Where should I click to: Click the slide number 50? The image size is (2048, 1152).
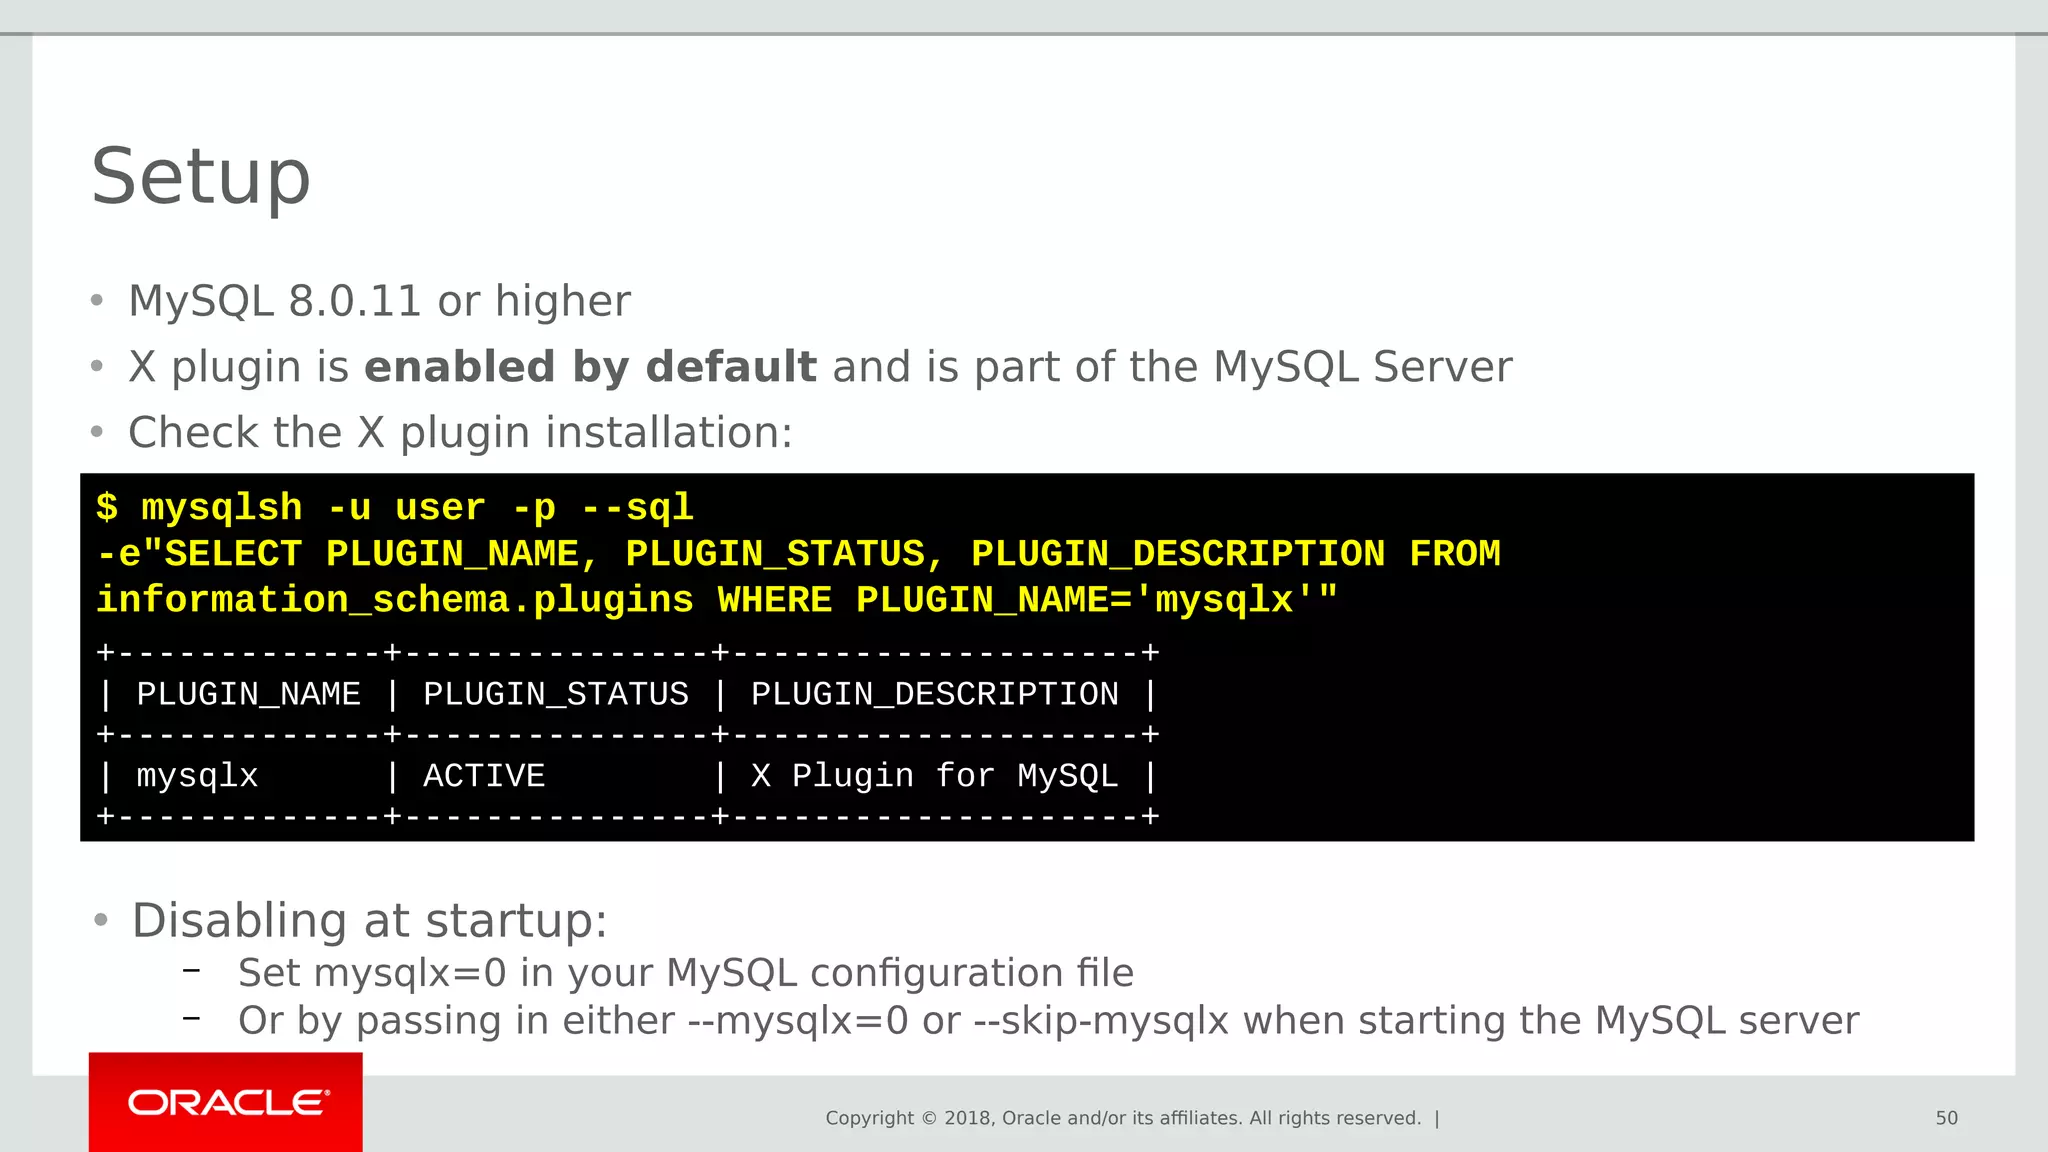(x=1946, y=1118)
